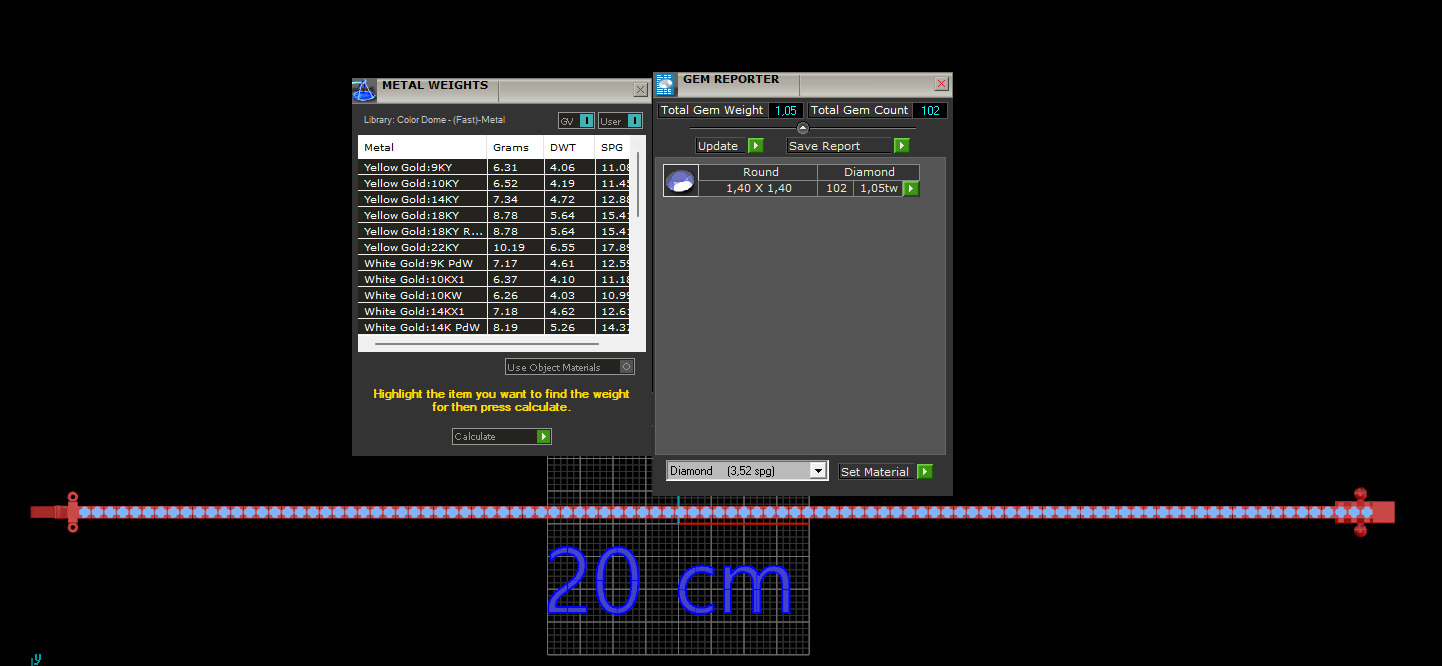Click the 4.06 DWT cell
The width and height of the screenshot is (1442, 666).
[569, 167]
